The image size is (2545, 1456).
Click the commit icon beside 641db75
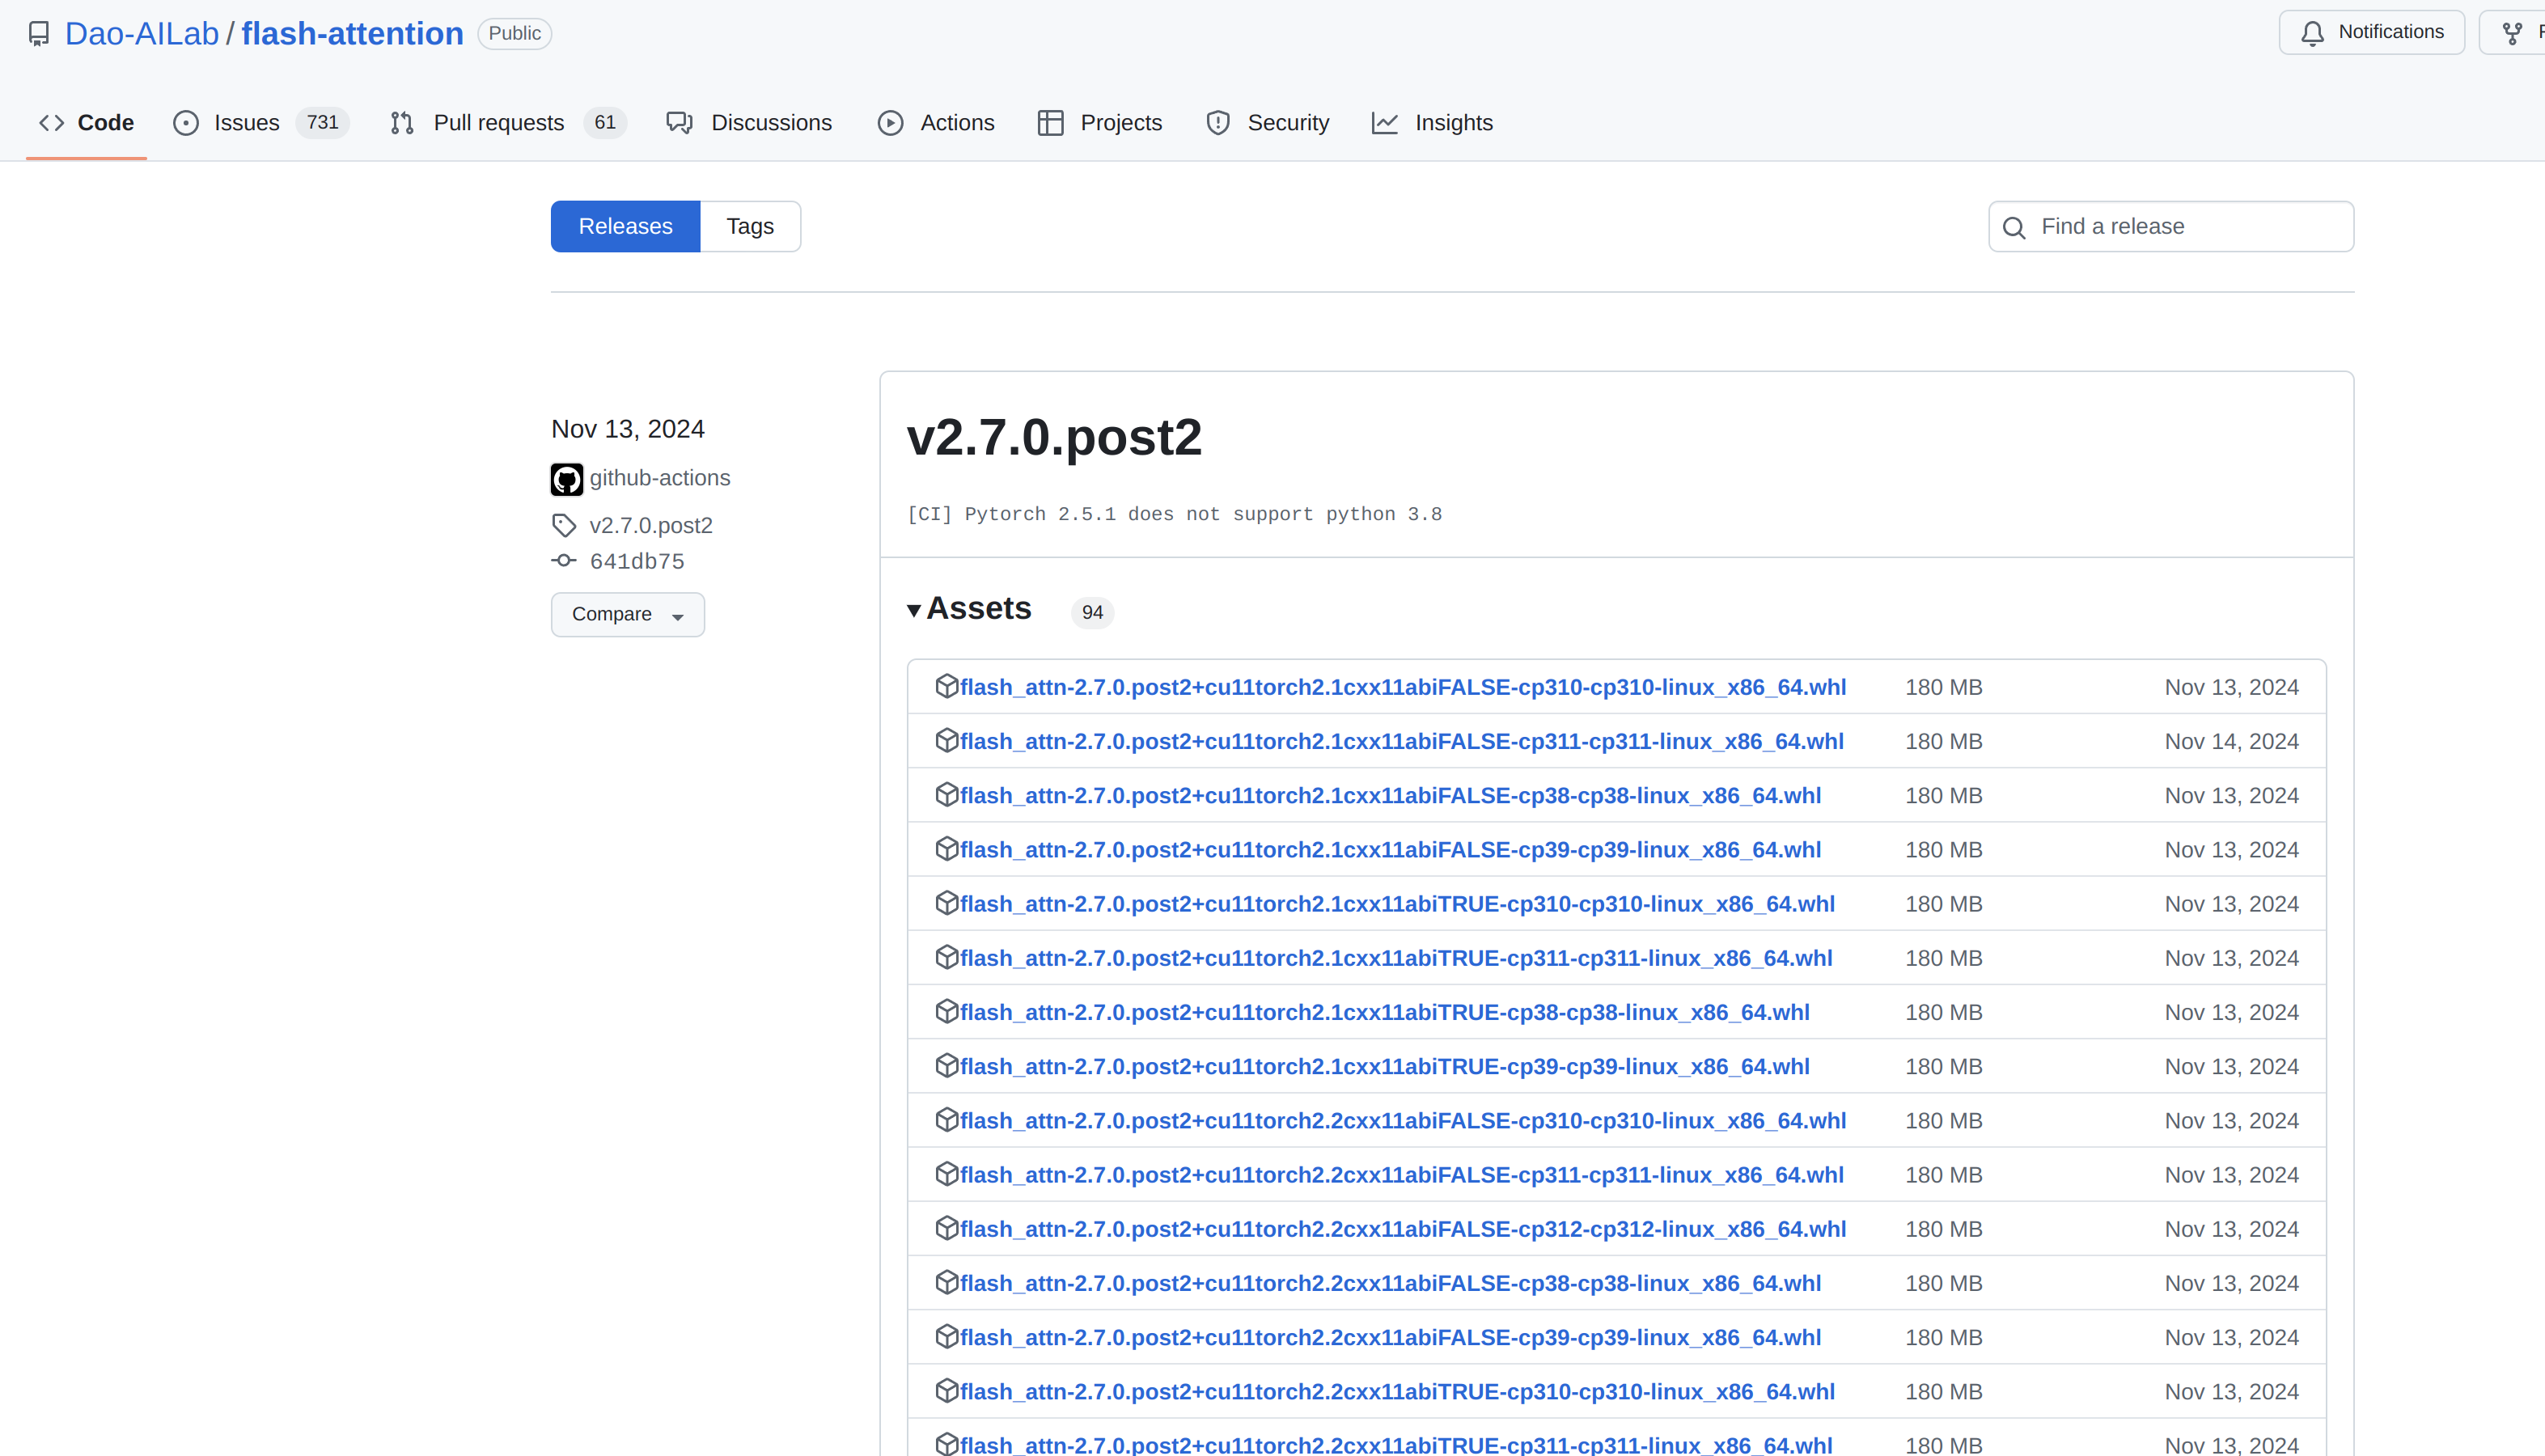coord(564,561)
